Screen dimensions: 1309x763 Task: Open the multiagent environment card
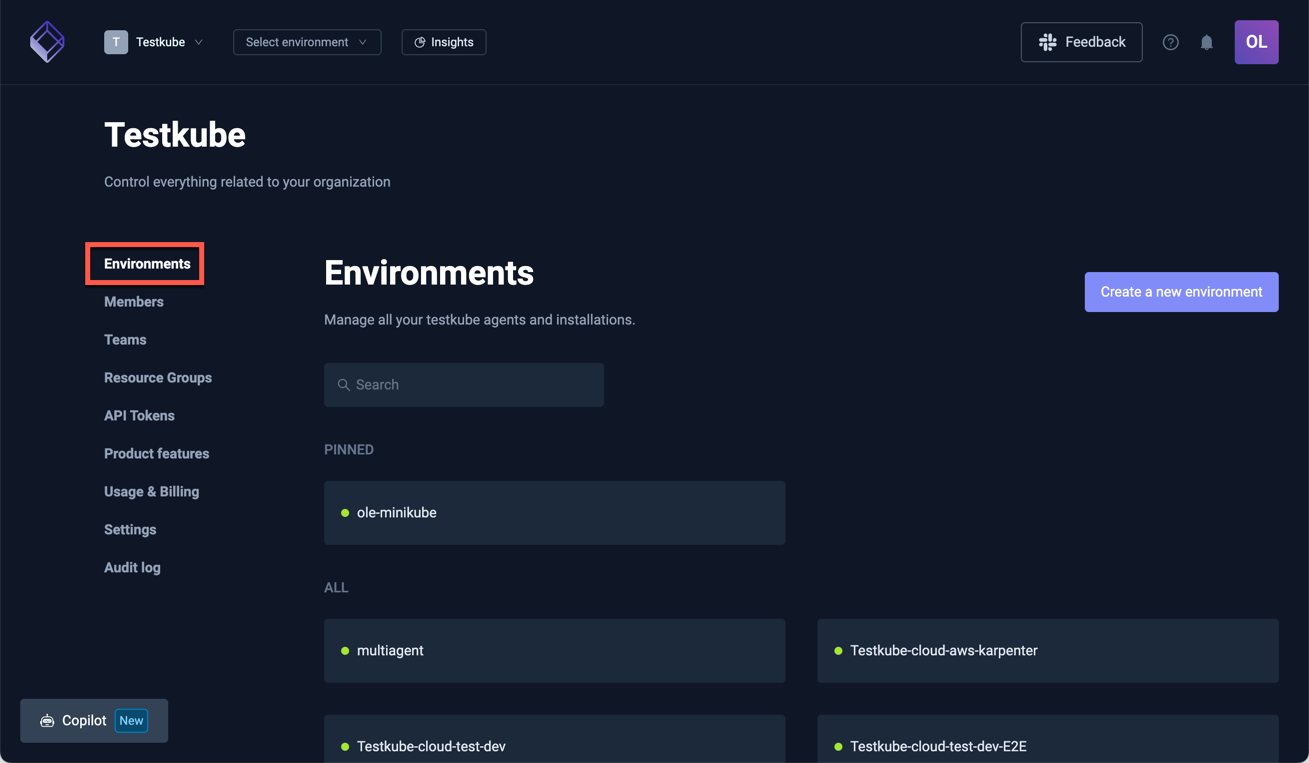(554, 650)
